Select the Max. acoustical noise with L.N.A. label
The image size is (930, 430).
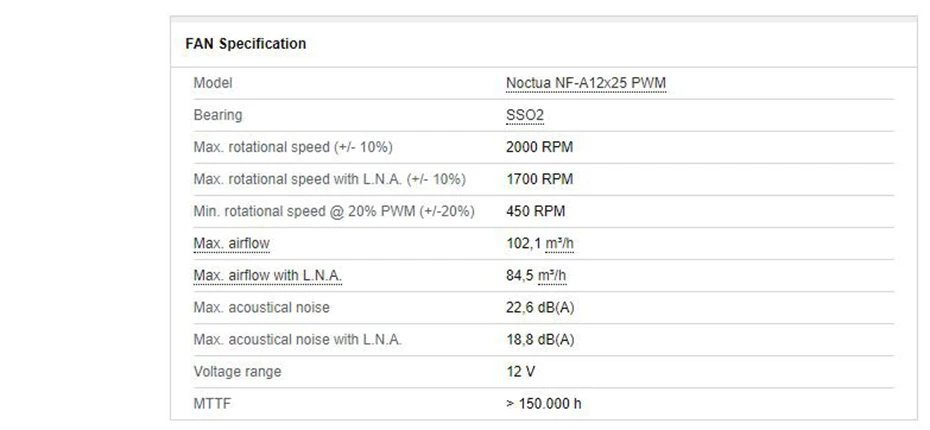297,340
